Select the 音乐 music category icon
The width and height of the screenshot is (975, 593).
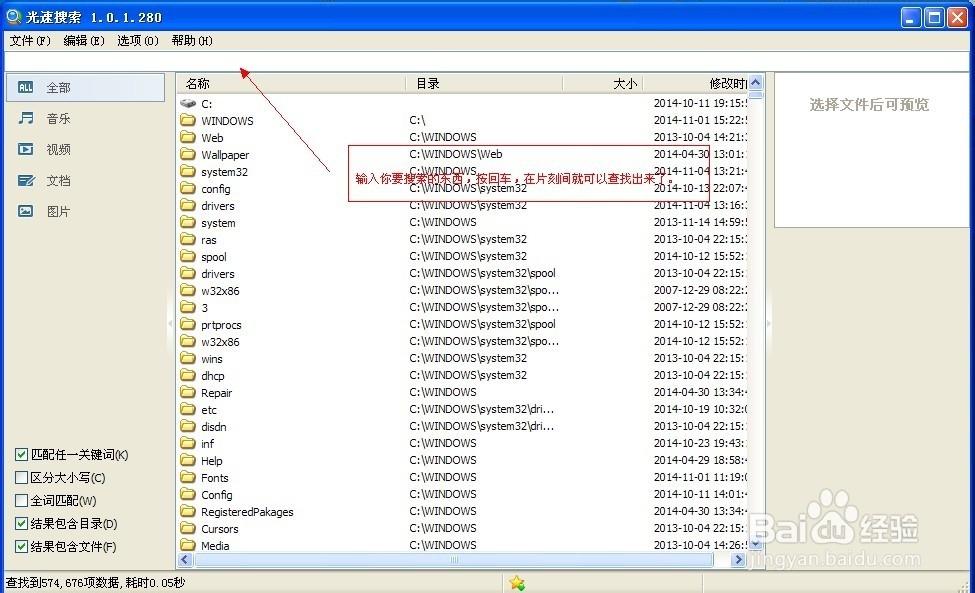pyautogui.click(x=25, y=118)
